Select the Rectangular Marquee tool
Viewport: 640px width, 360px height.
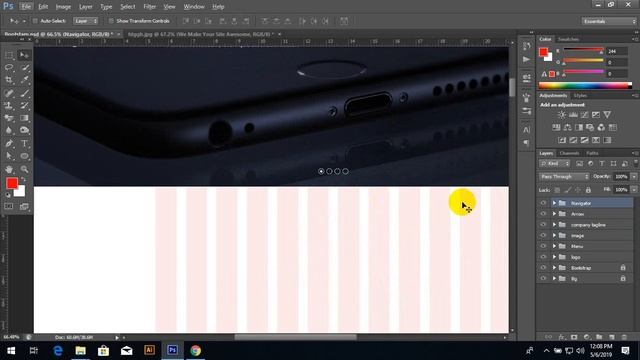click(9, 55)
